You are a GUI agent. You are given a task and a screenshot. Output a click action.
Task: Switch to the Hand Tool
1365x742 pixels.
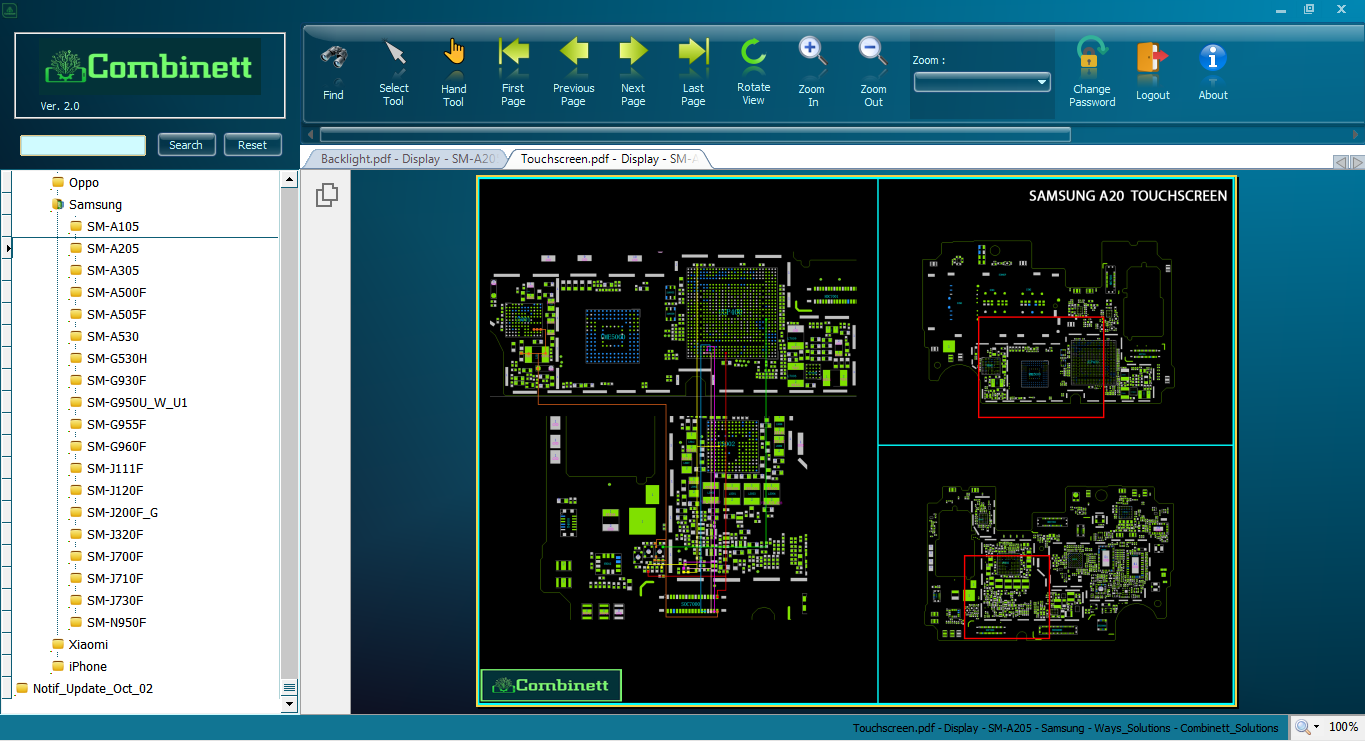(454, 72)
